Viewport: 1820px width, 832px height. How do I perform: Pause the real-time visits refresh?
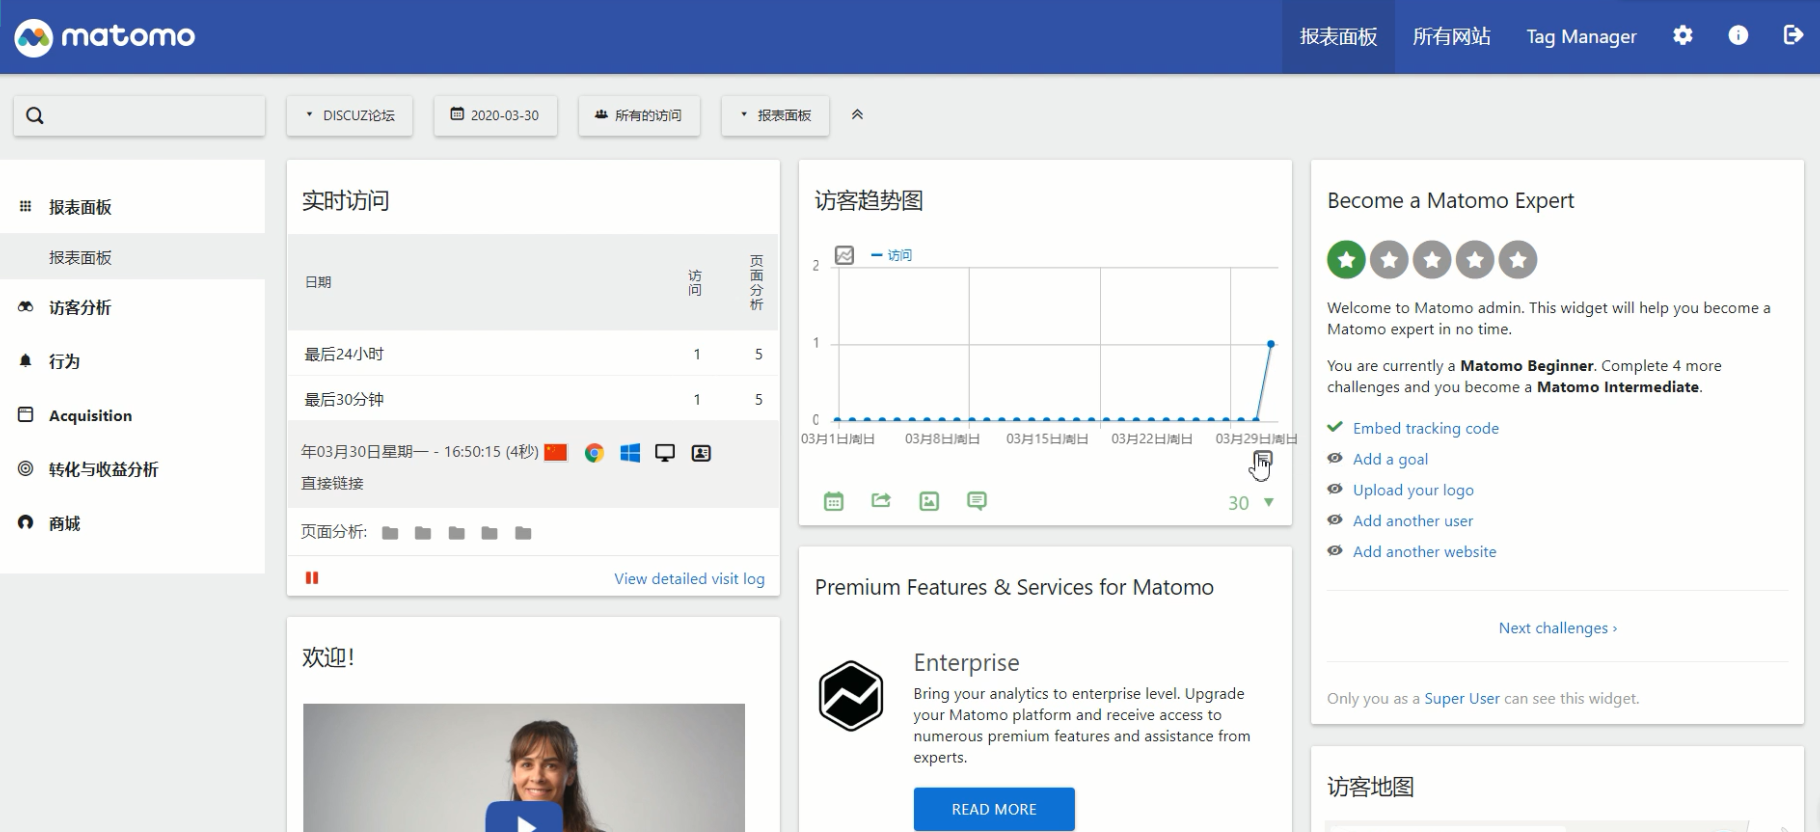312,578
